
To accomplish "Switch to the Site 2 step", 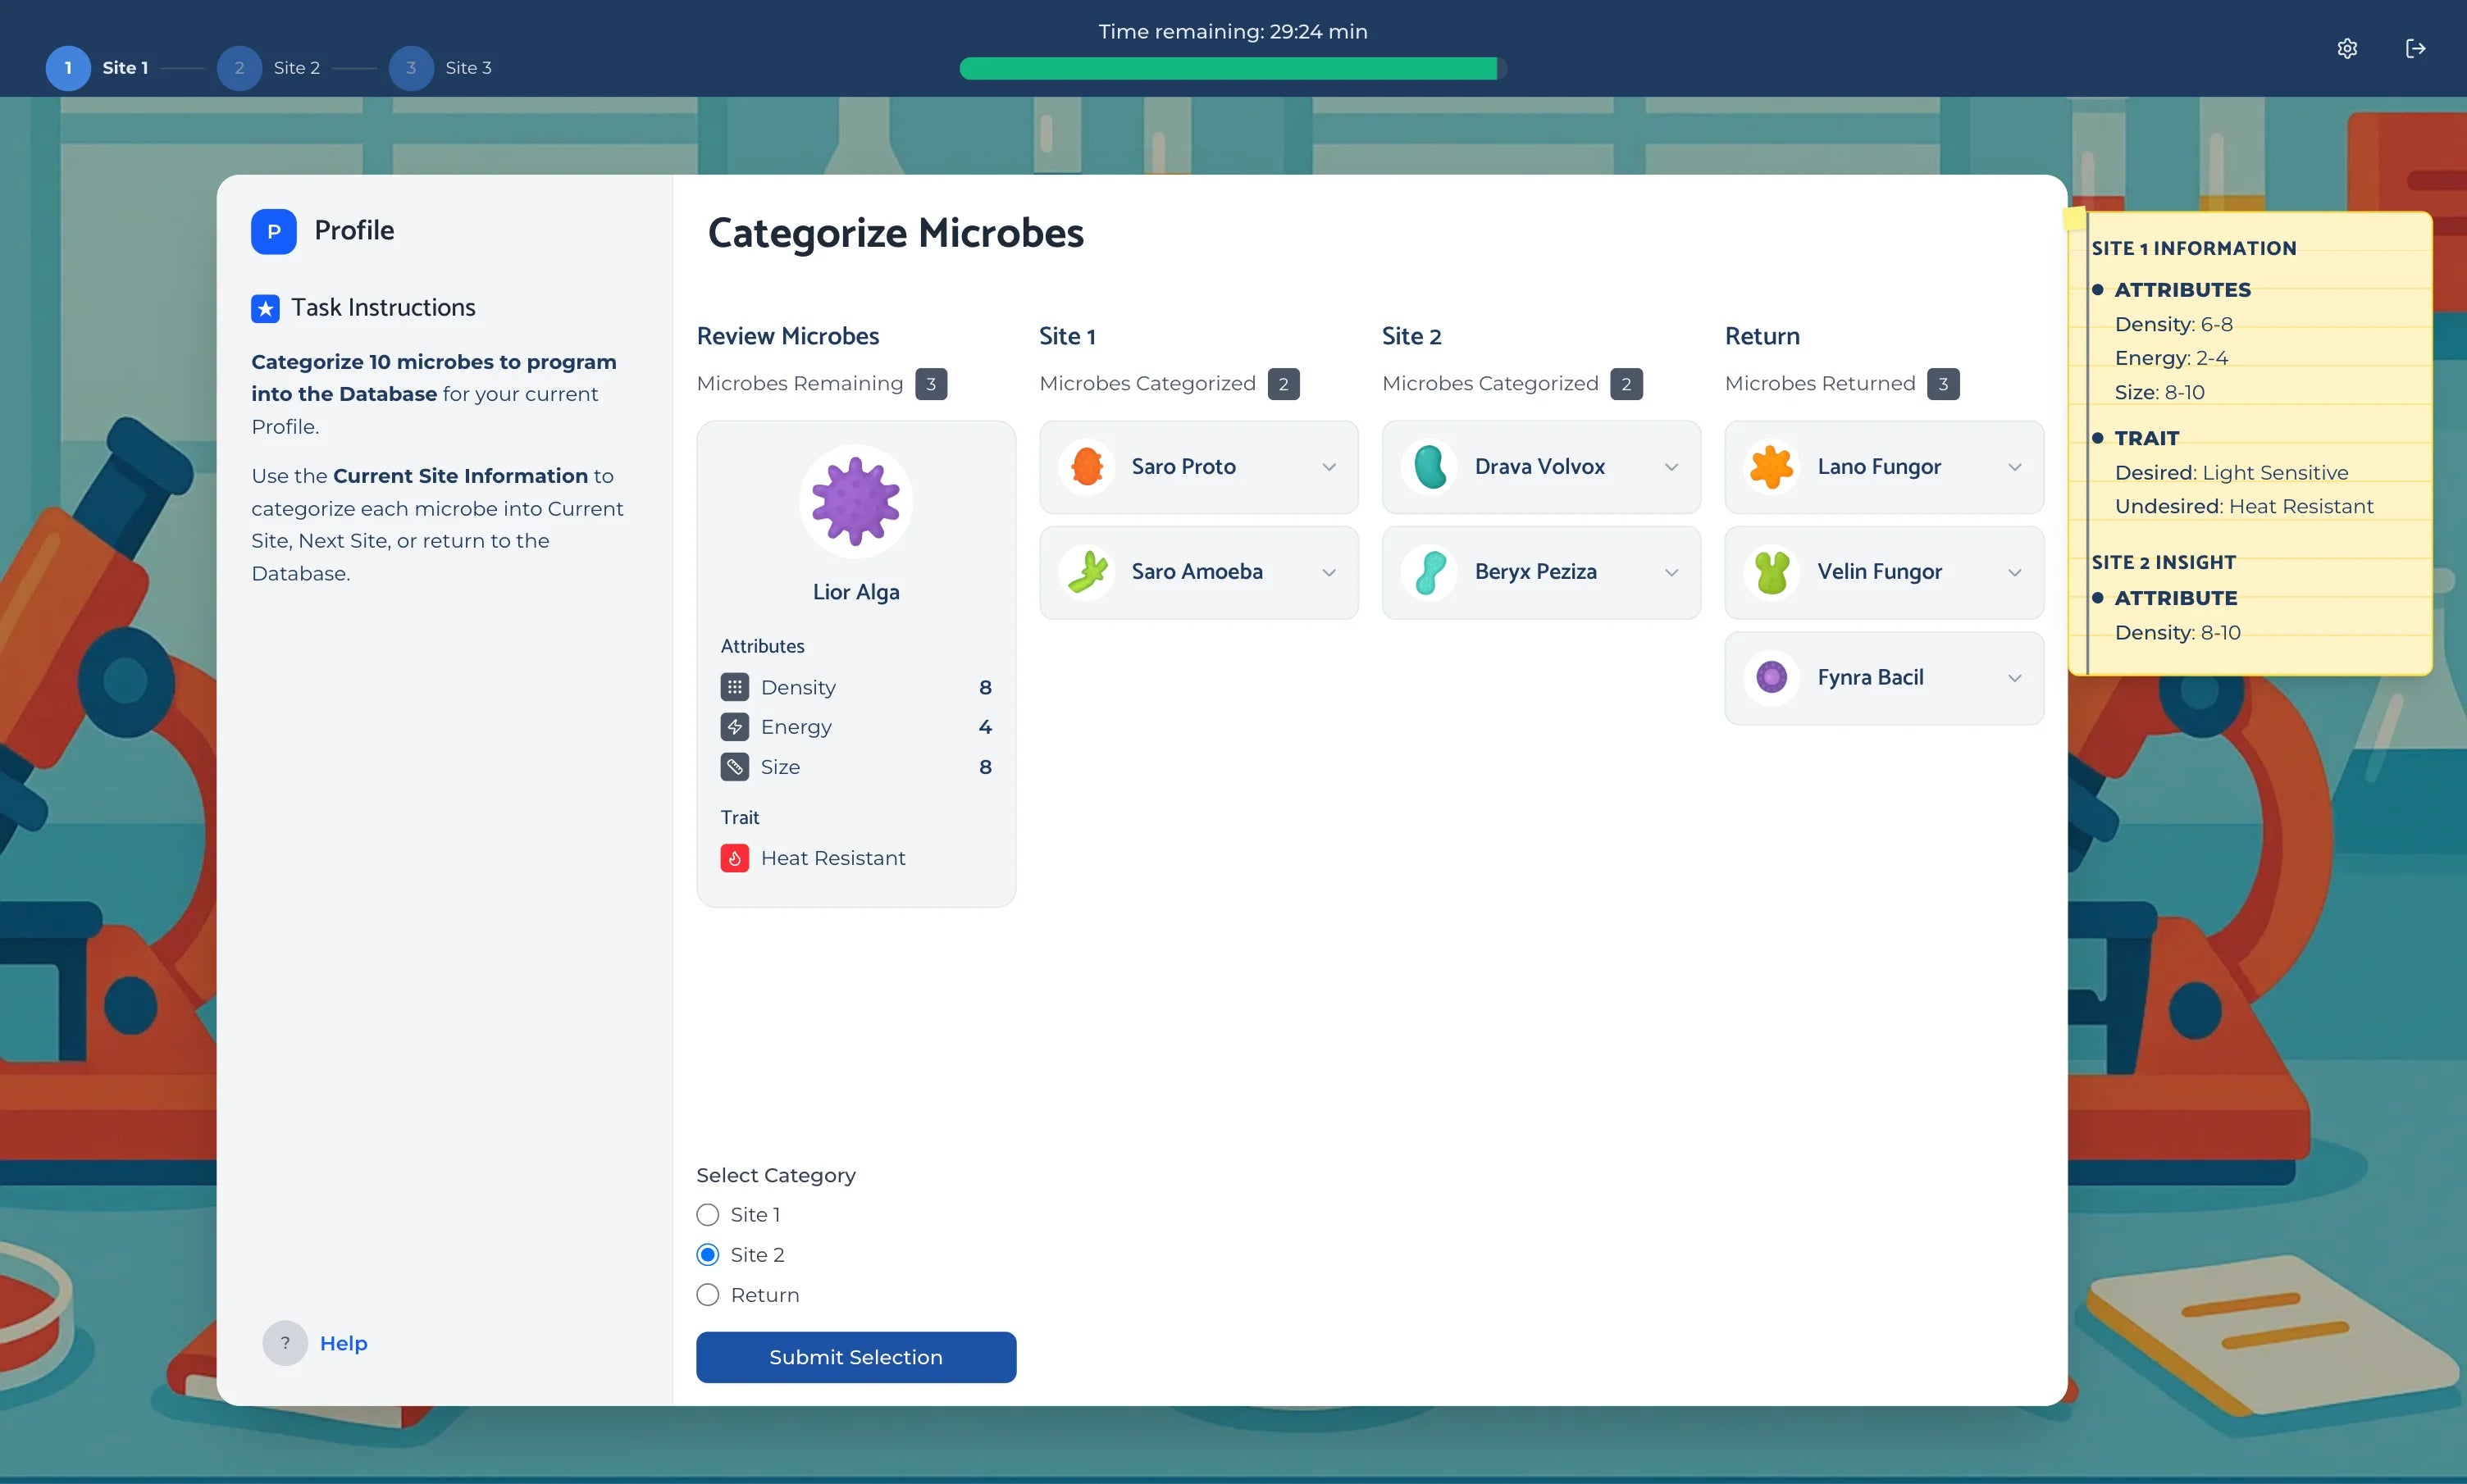I will pyautogui.click(x=240, y=68).
